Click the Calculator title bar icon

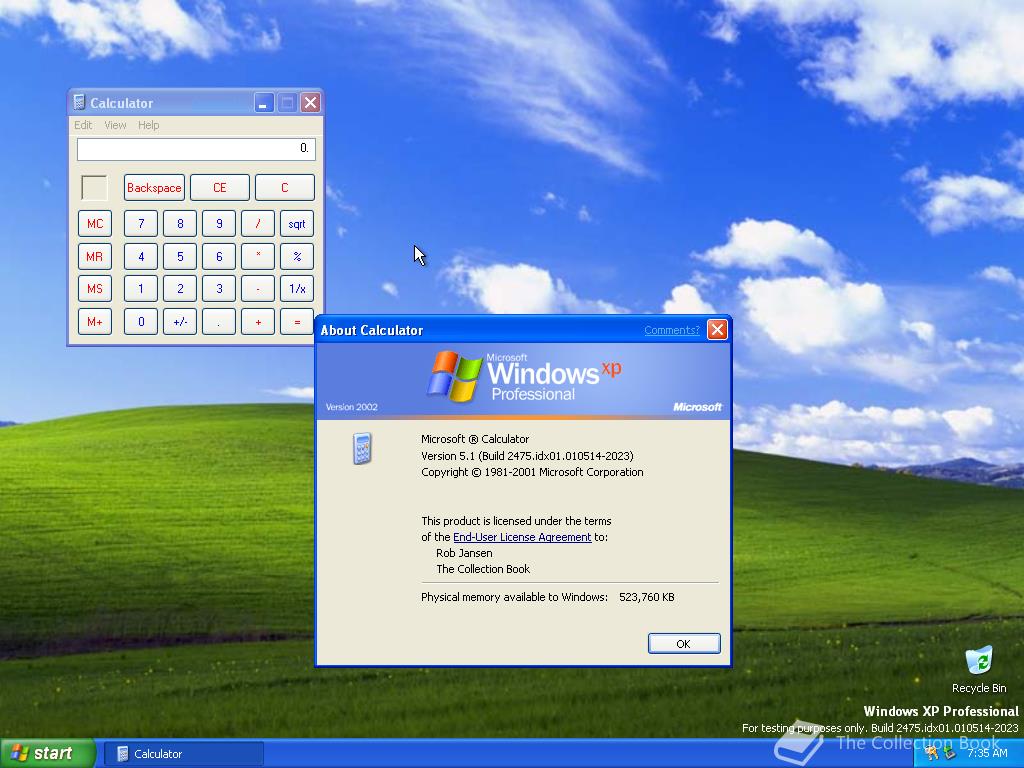[79, 103]
